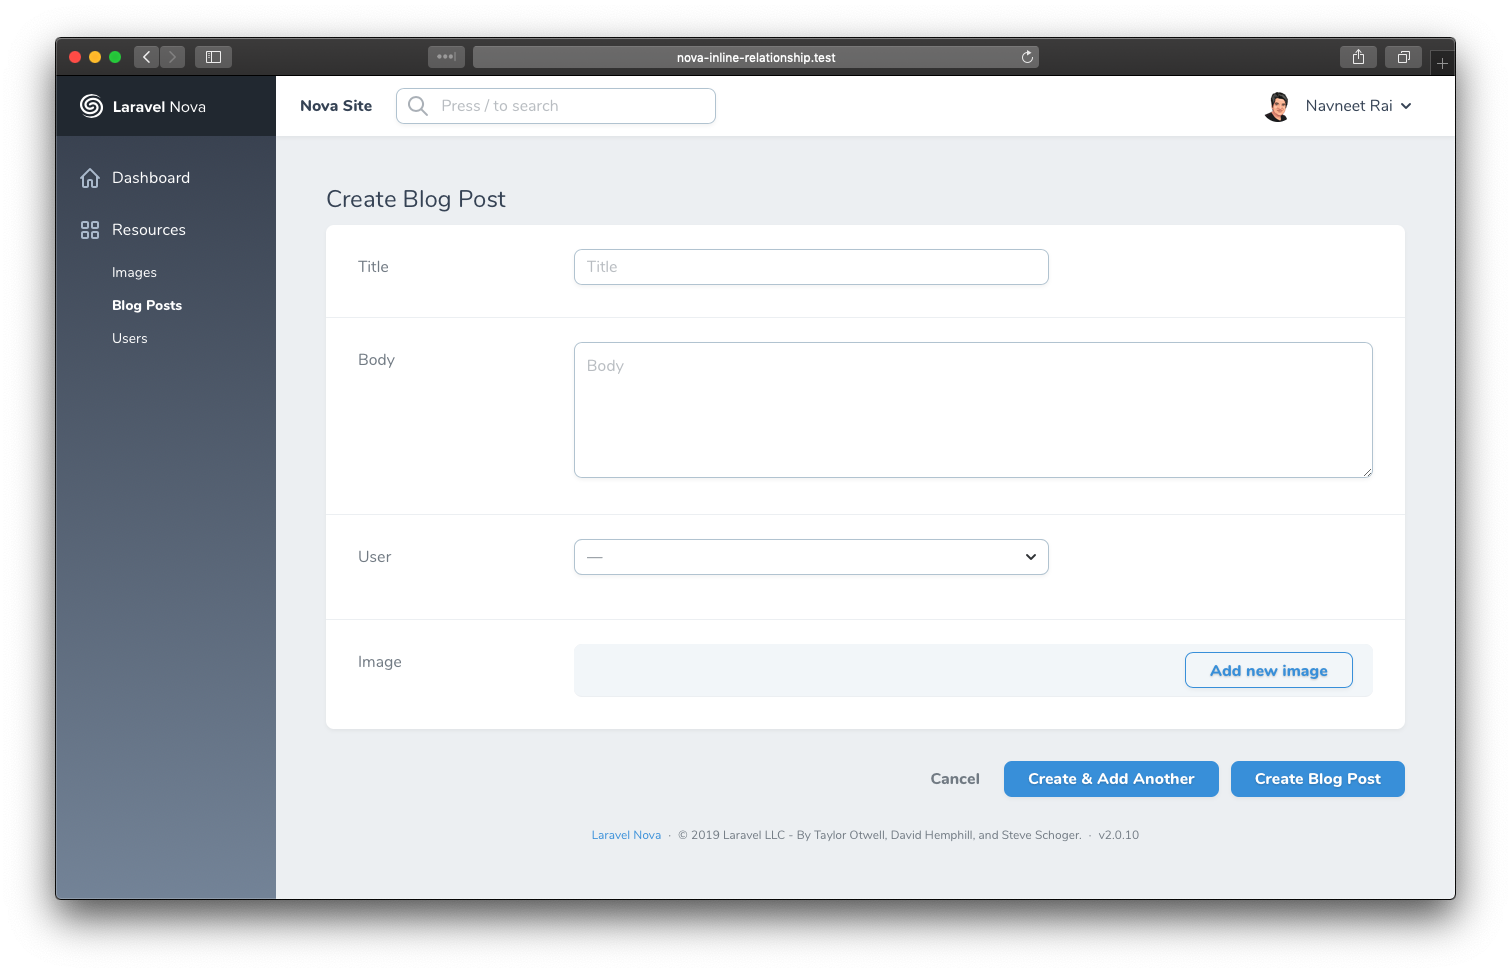Open the User selection dropdown

pyautogui.click(x=811, y=557)
